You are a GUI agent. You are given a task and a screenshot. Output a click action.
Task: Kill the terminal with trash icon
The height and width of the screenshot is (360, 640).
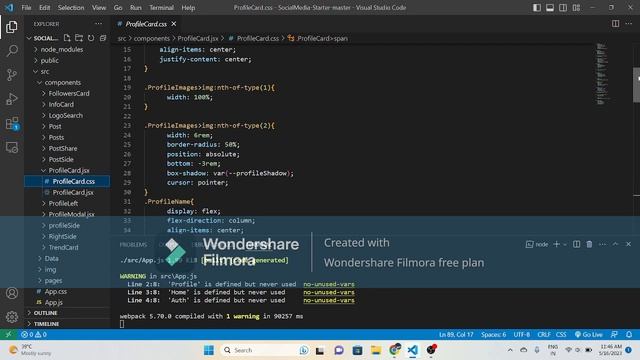point(589,244)
